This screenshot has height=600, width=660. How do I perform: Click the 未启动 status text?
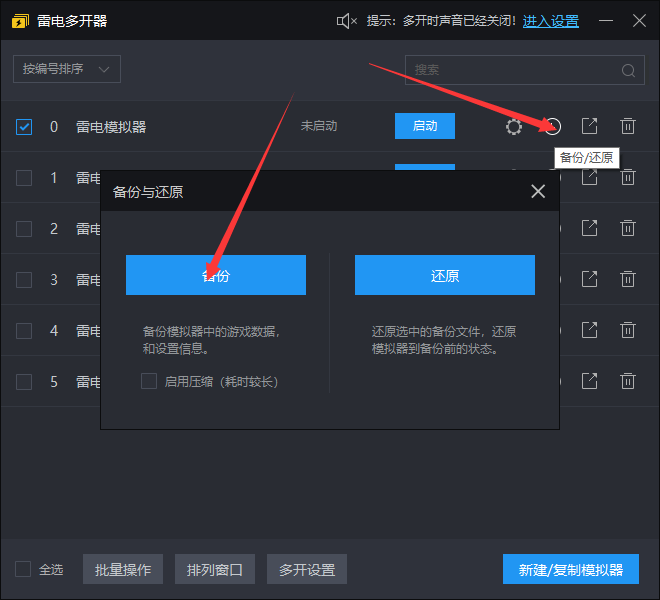pyautogui.click(x=319, y=125)
